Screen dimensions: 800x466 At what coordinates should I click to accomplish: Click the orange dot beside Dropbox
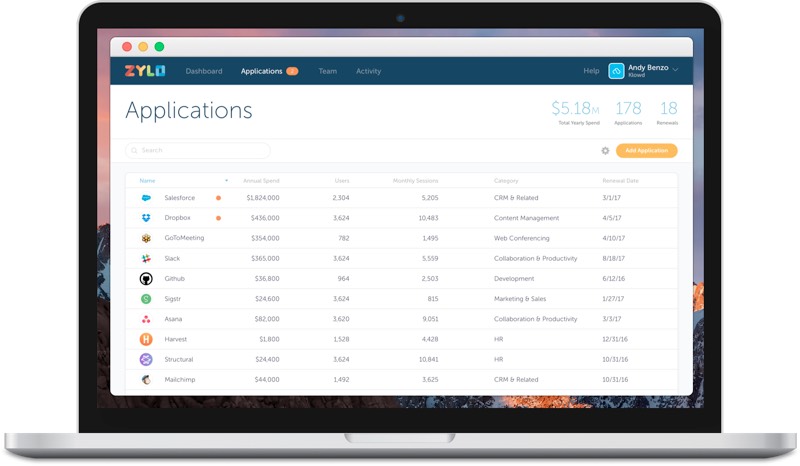pyautogui.click(x=218, y=218)
